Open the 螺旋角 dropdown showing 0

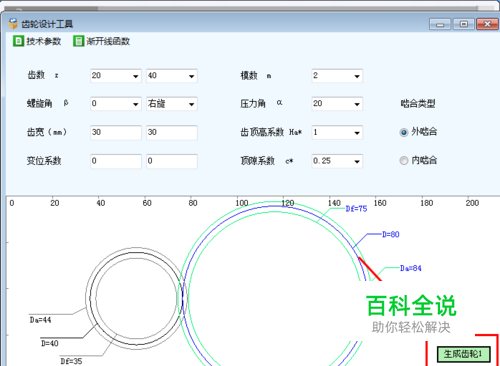coord(116,104)
